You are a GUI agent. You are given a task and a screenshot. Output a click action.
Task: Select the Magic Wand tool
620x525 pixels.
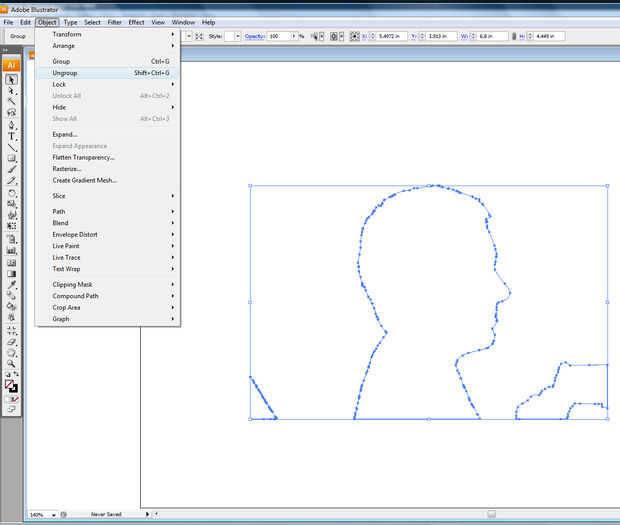coord(12,101)
